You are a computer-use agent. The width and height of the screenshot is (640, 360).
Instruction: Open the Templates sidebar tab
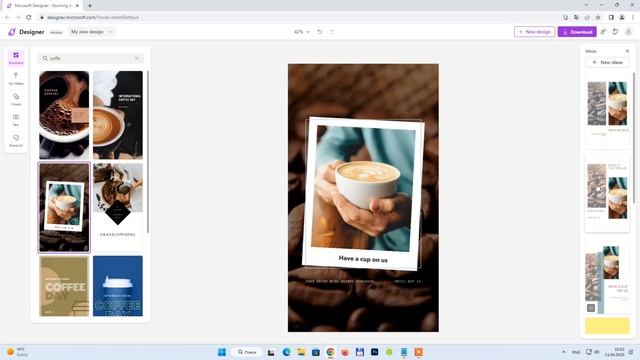coord(16,58)
